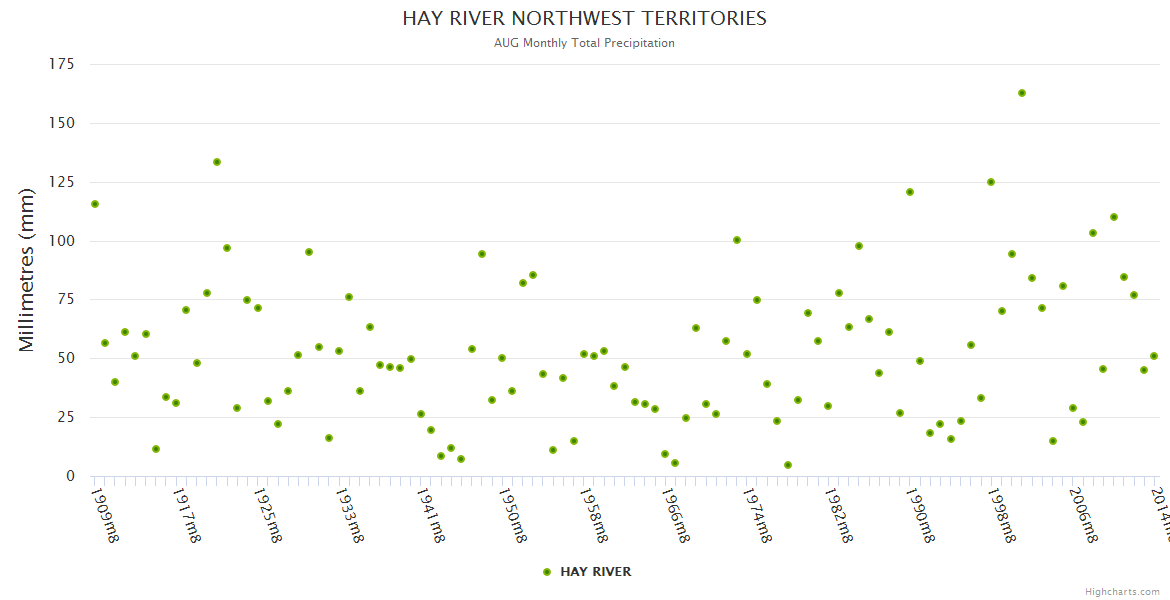This screenshot has height=600, width=1170.
Task: Select the data point on 125 gridline near 1998
Action: (991, 182)
